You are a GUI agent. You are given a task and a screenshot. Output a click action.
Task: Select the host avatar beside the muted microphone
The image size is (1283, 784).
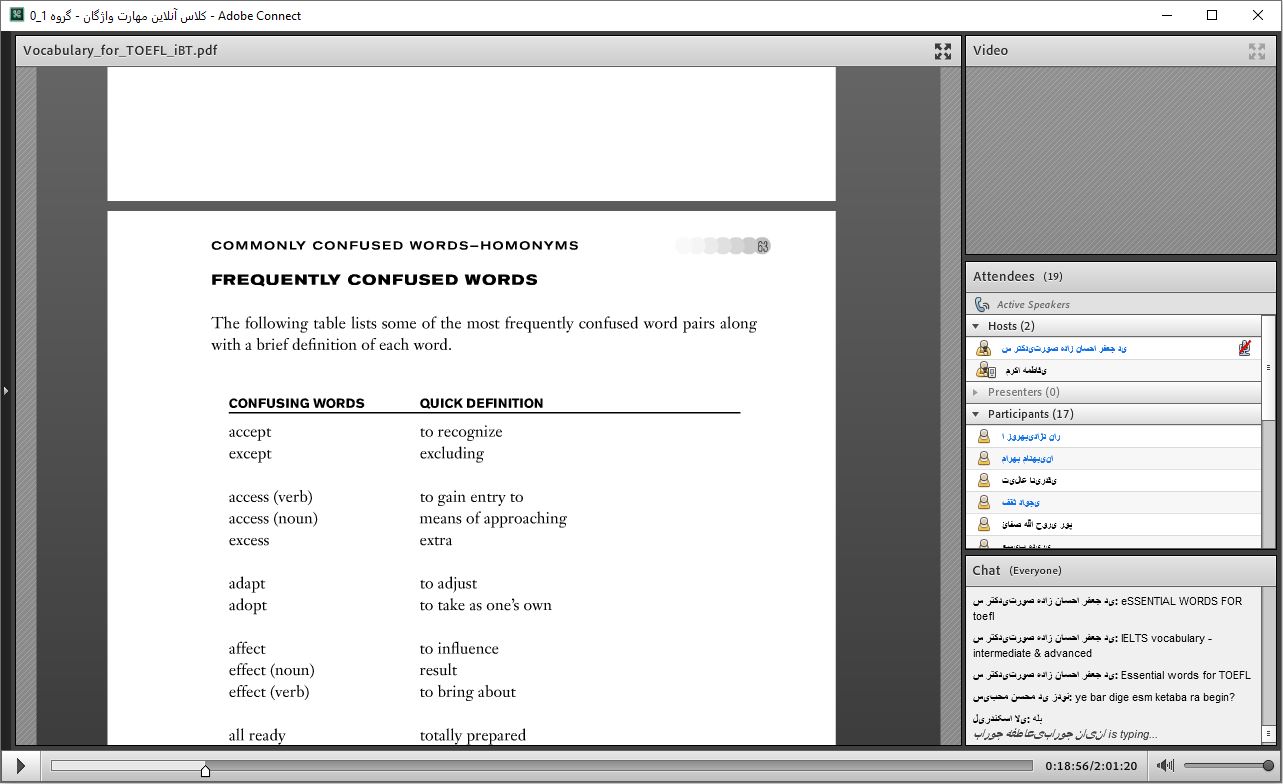point(984,348)
